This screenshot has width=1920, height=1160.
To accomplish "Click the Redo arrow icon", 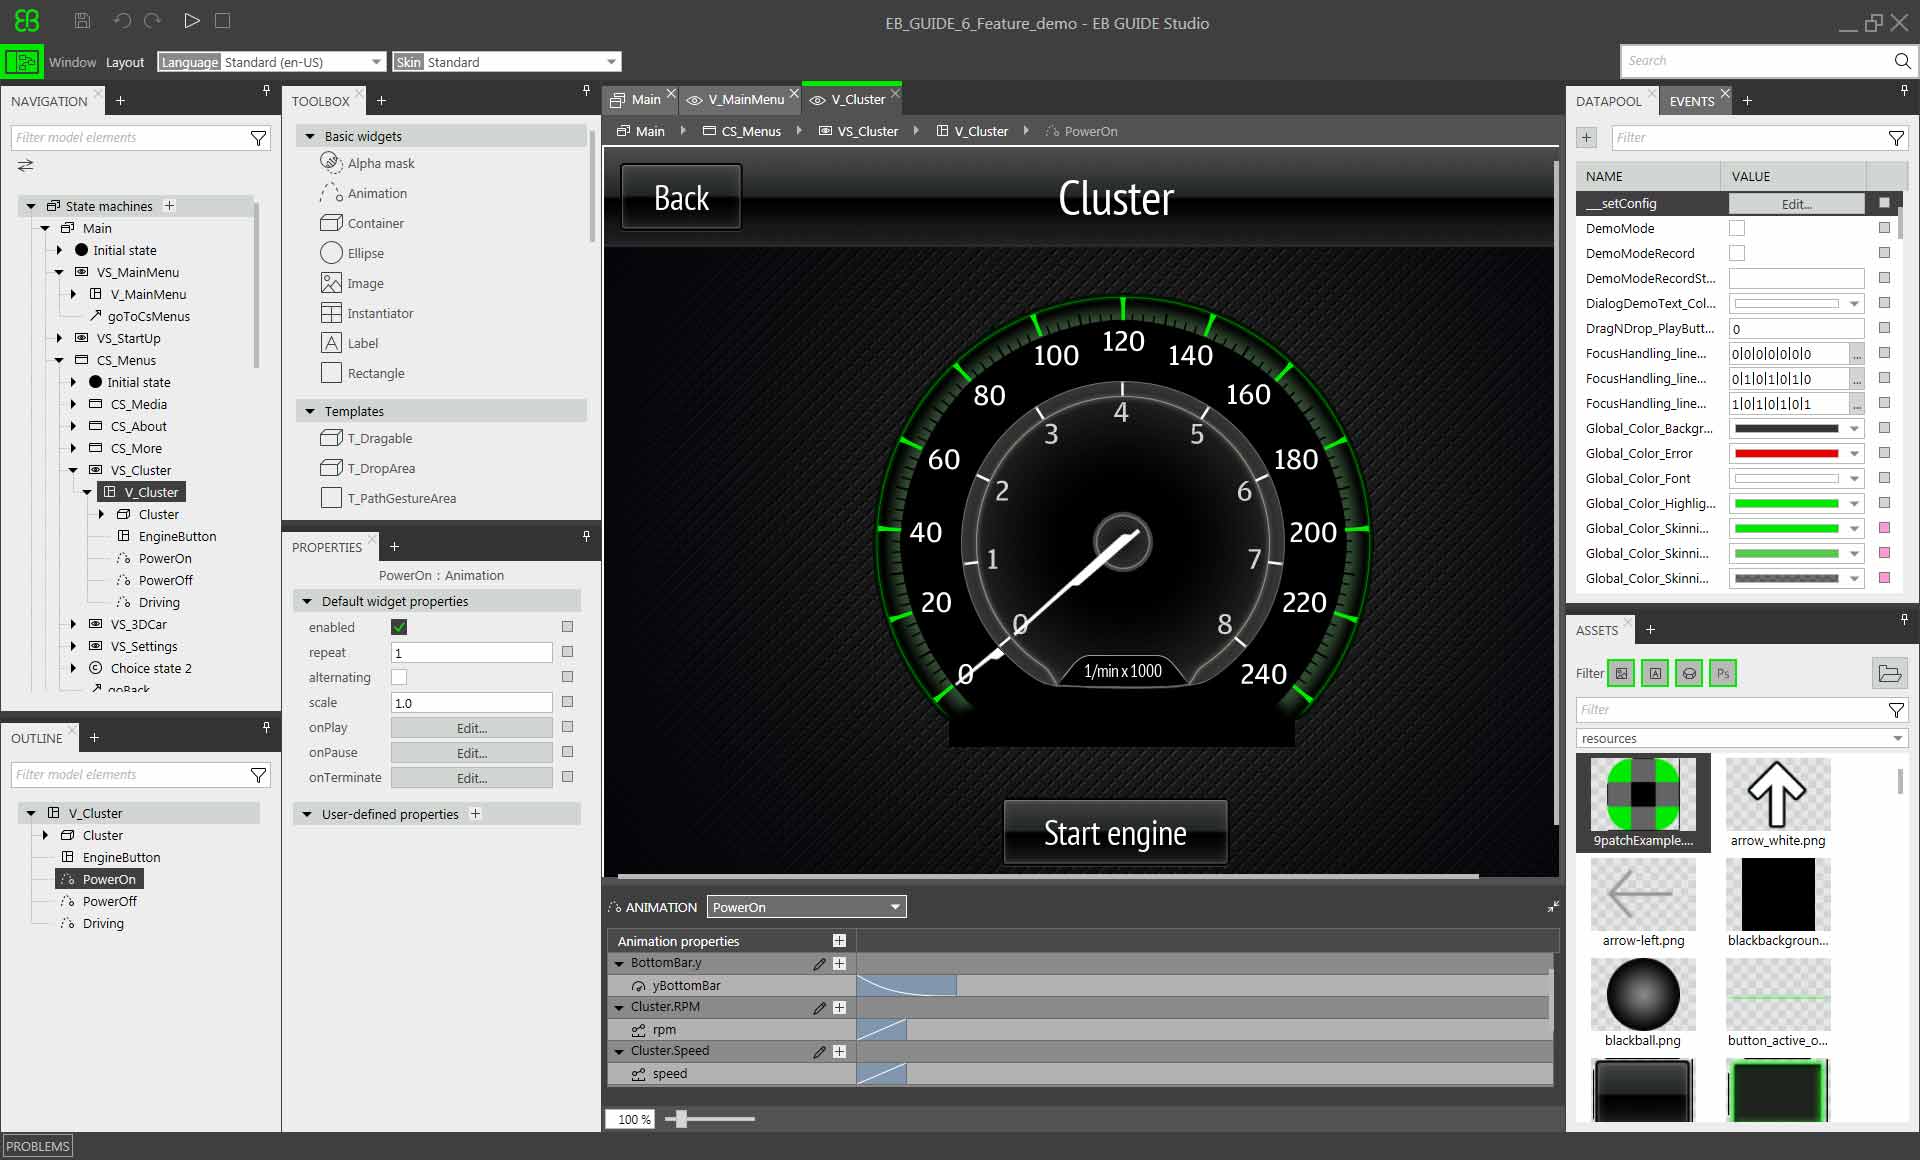I will (x=153, y=21).
